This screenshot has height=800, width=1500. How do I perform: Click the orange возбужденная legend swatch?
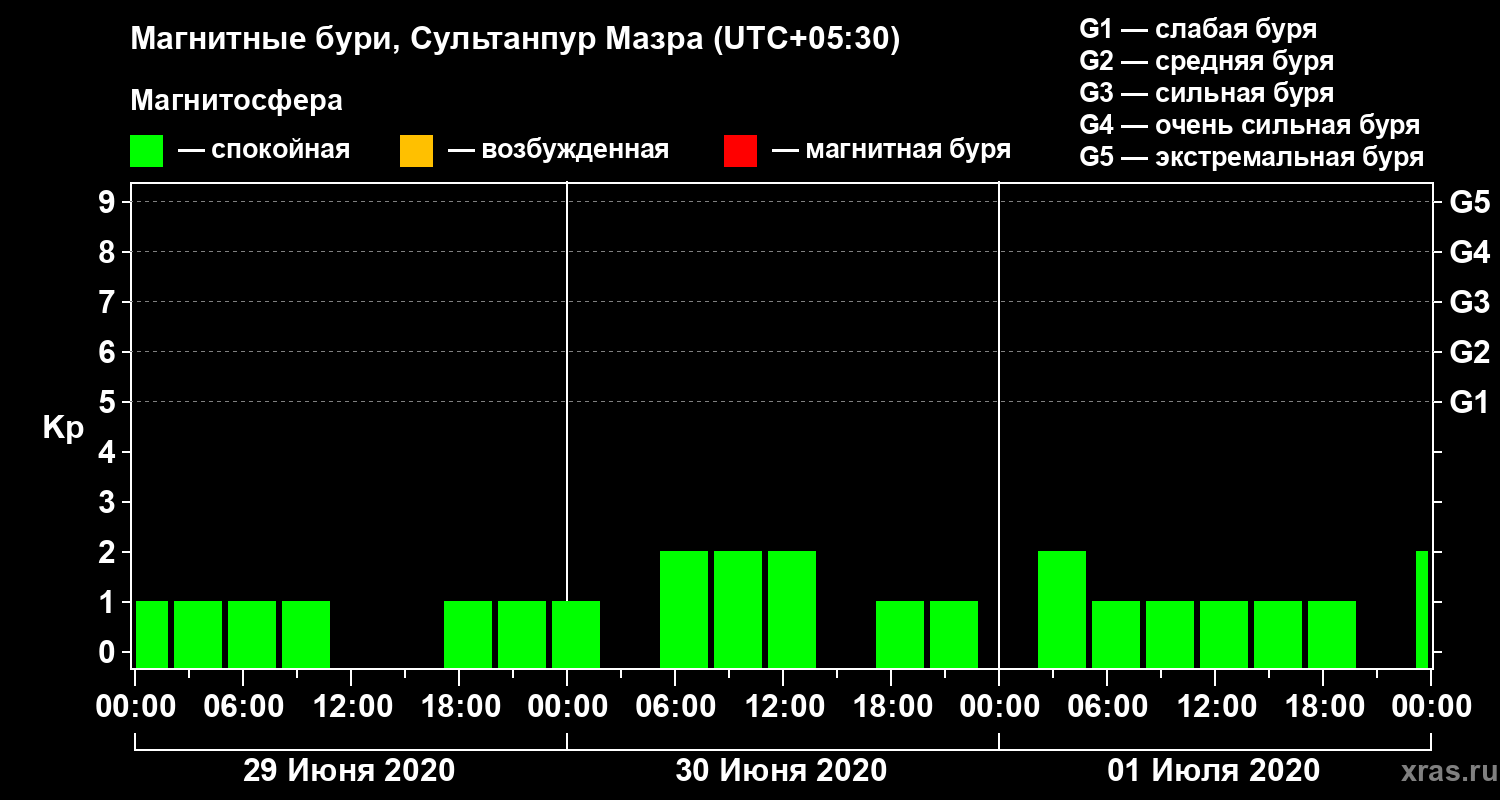[x=416, y=150]
